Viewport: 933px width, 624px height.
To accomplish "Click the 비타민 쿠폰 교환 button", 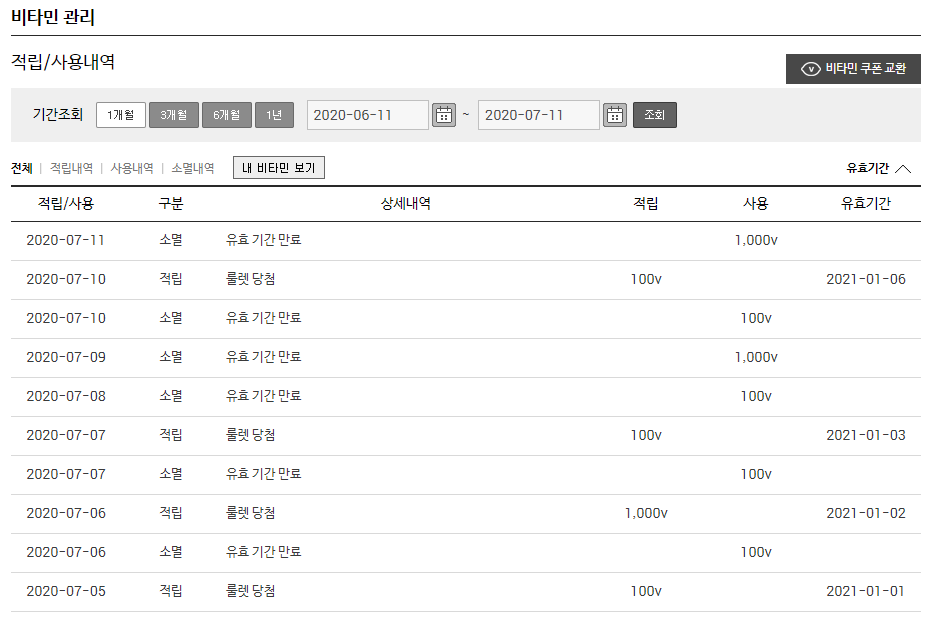I will pyautogui.click(x=853, y=69).
